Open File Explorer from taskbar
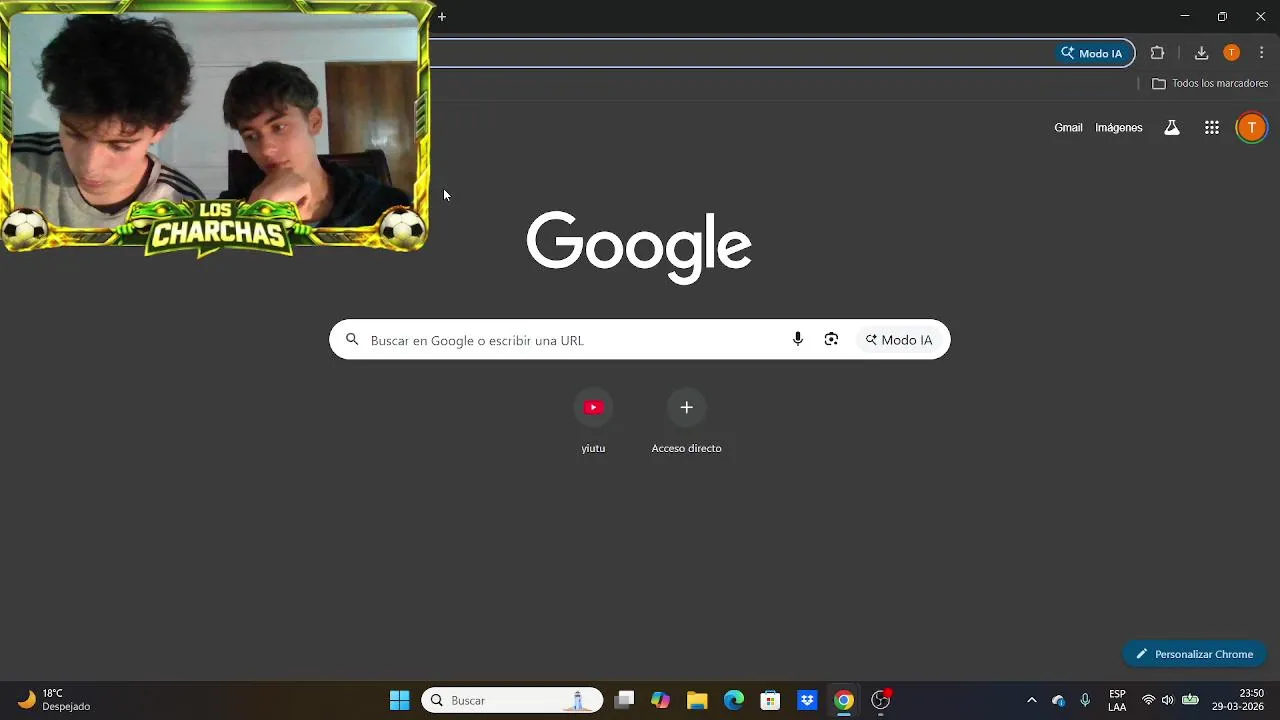The height and width of the screenshot is (720, 1280). click(x=697, y=700)
